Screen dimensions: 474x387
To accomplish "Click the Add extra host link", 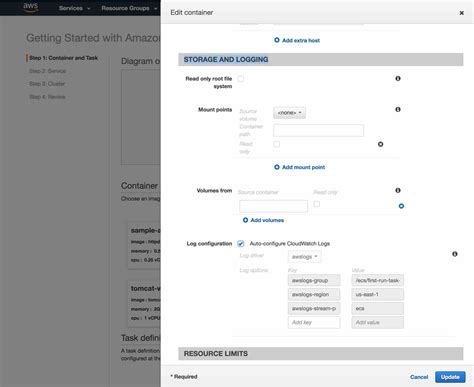I will tap(301, 40).
